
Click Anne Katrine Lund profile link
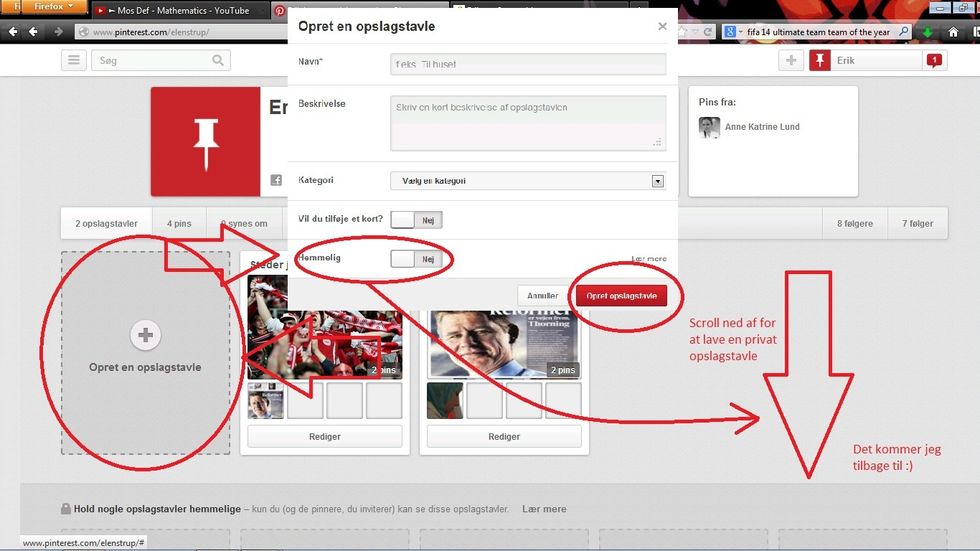[x=762, y=127]
